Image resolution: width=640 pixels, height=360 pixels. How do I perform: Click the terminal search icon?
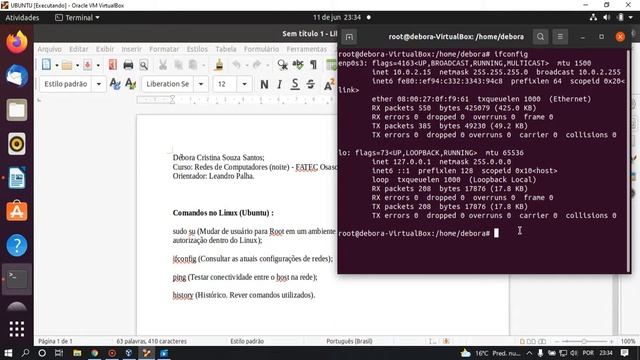(540, 37)
